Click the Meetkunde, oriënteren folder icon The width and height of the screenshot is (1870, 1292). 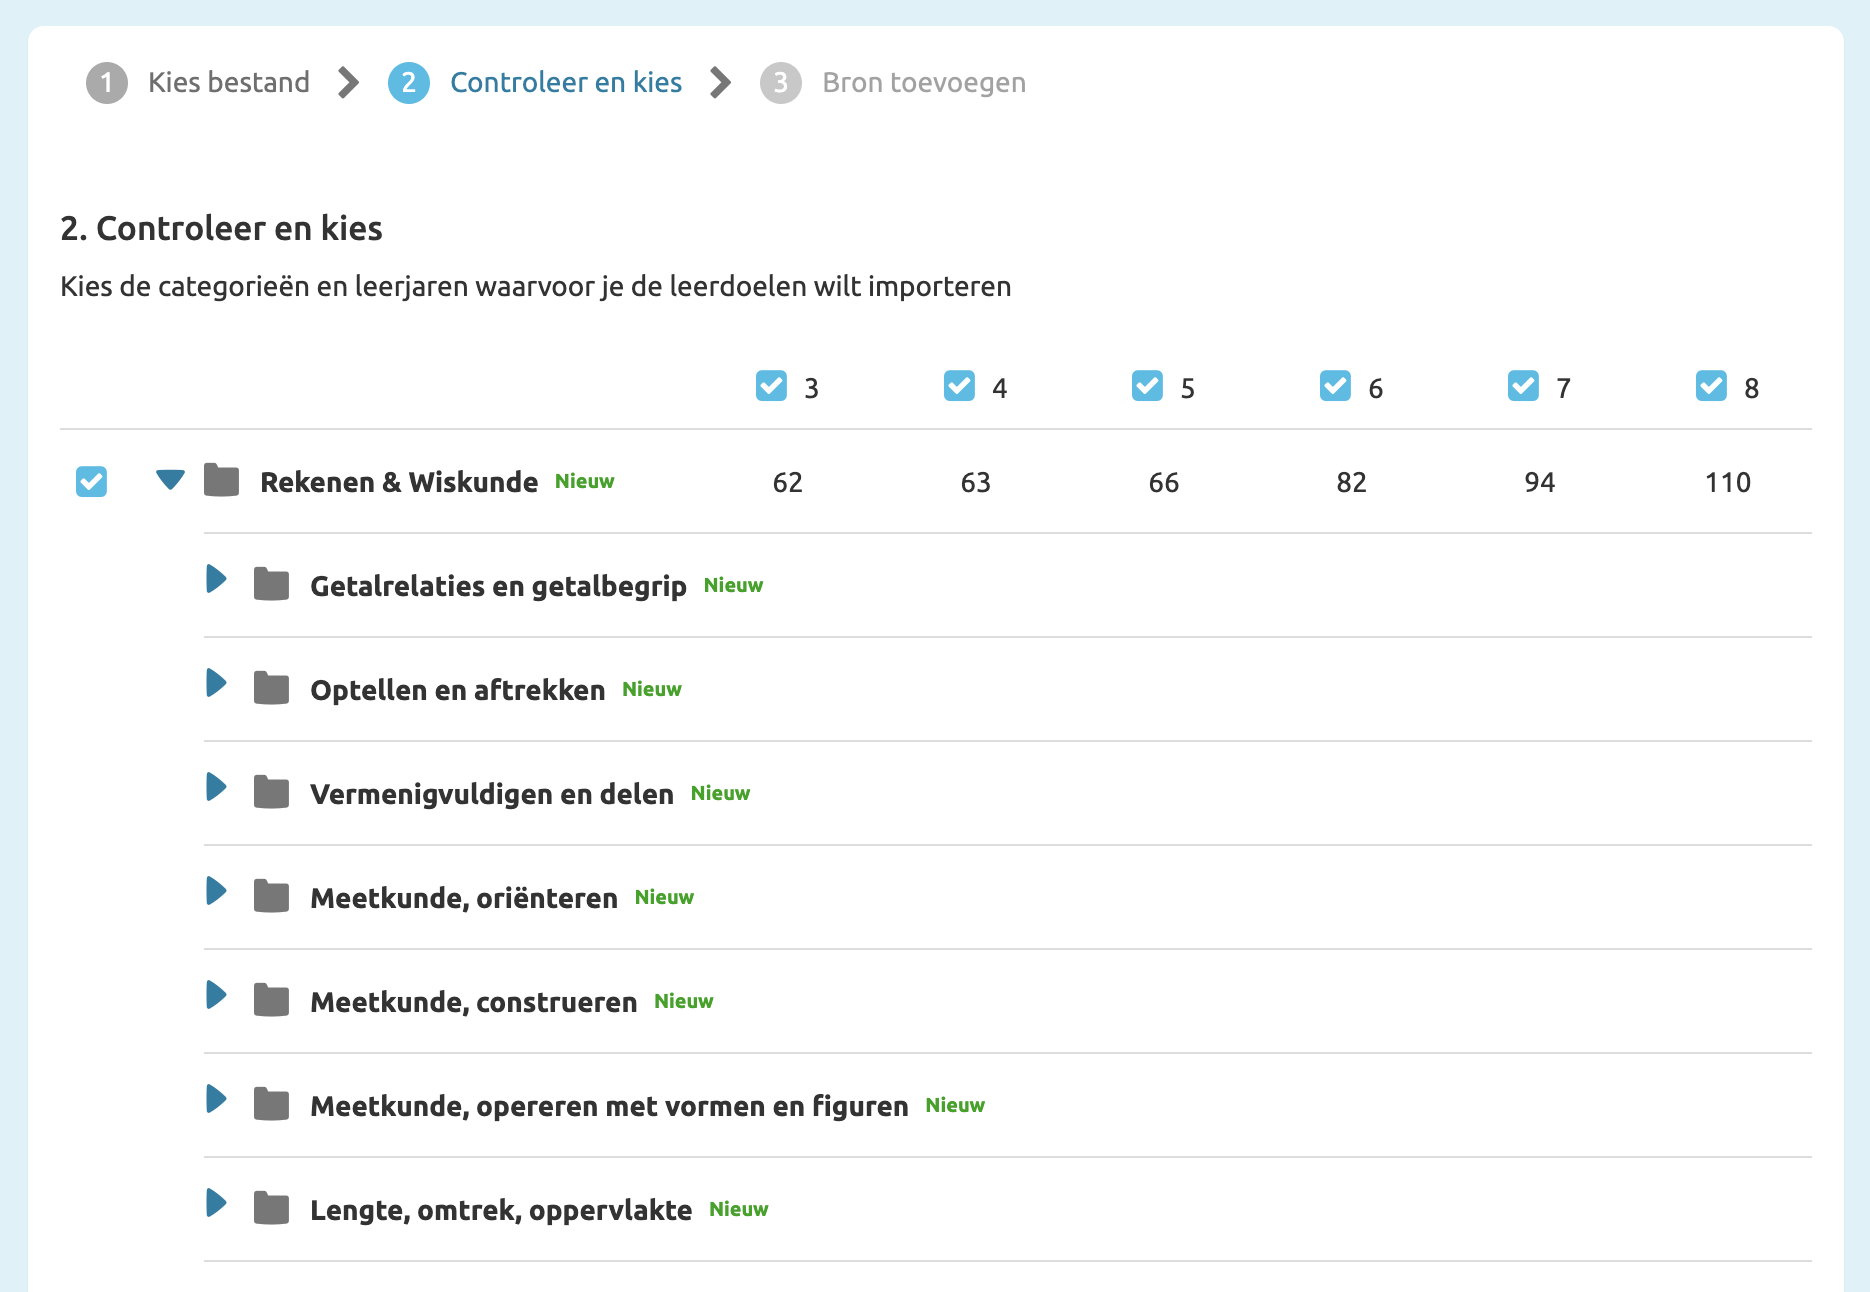tap(270, 897)
